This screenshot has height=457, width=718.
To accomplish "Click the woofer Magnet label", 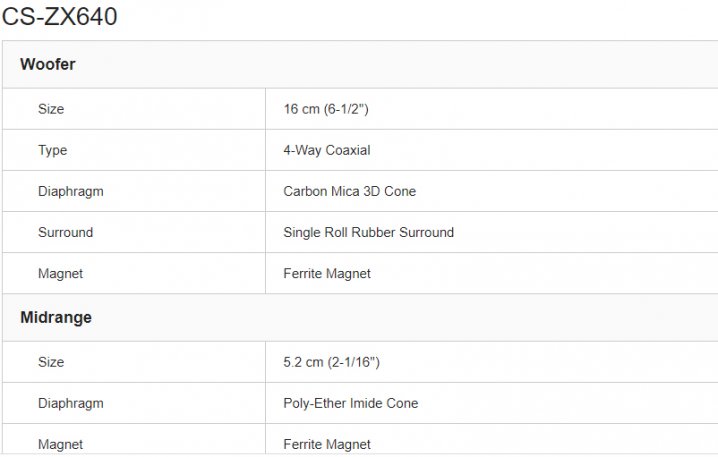I will (x=60, y=273).
